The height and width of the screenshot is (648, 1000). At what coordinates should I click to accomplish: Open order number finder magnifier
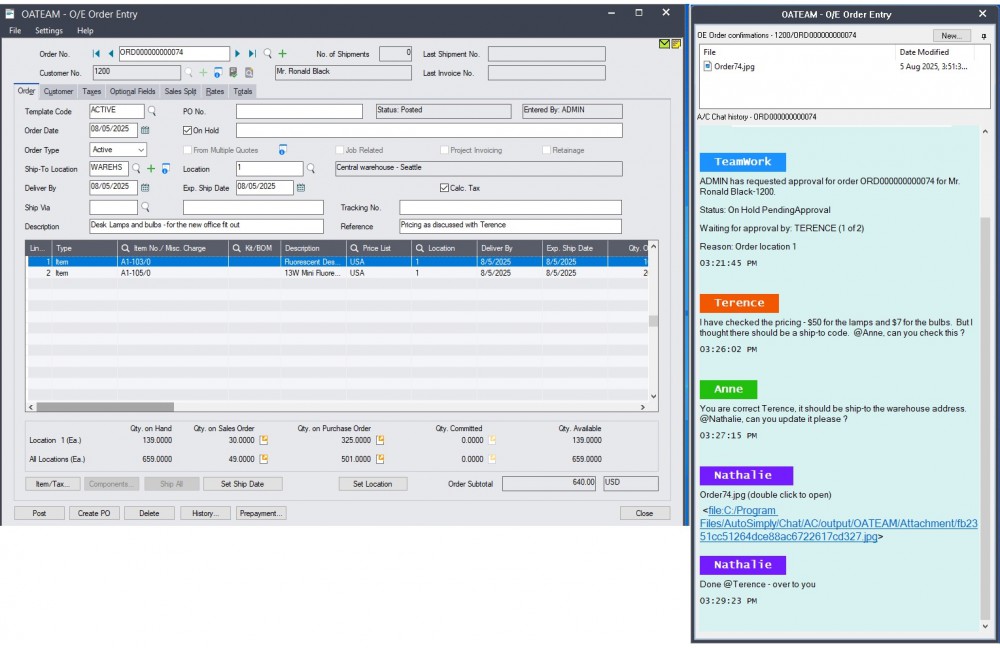[x=268, y=54]
